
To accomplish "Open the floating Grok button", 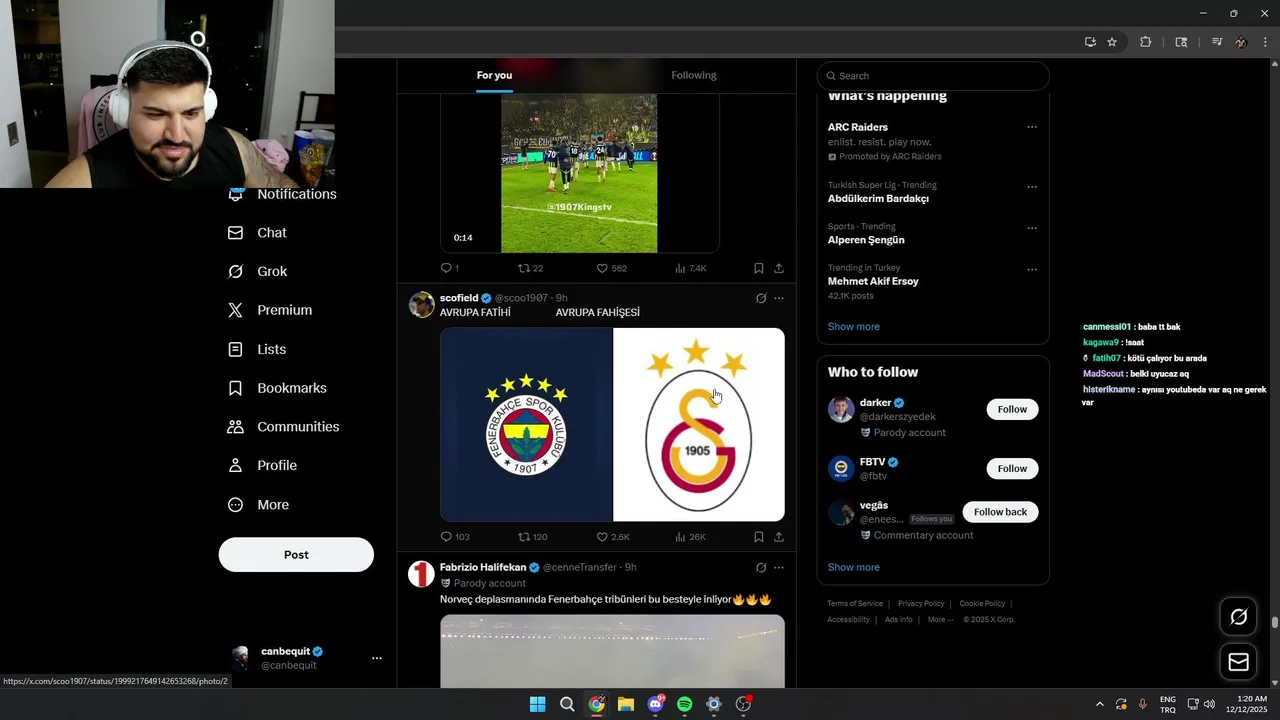I will pos(1238,617).
